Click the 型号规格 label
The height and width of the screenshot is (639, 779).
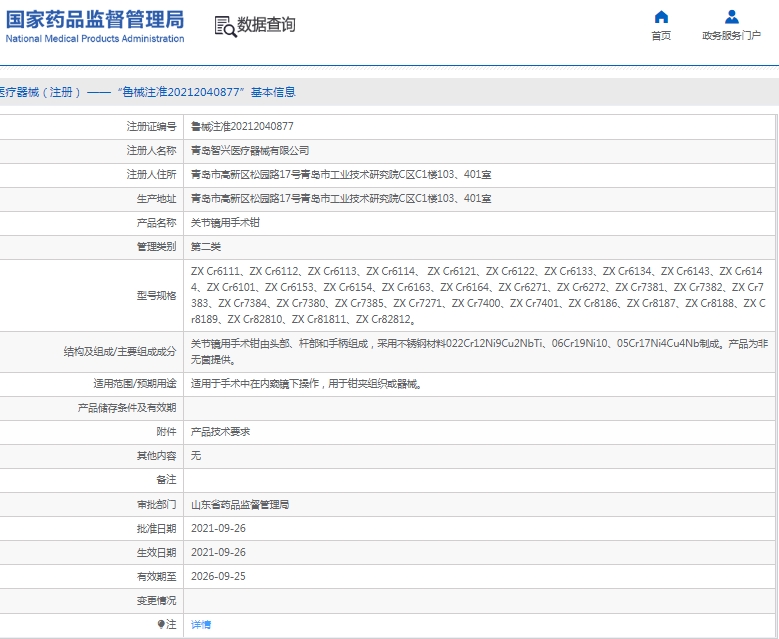(x=156, y=295)
